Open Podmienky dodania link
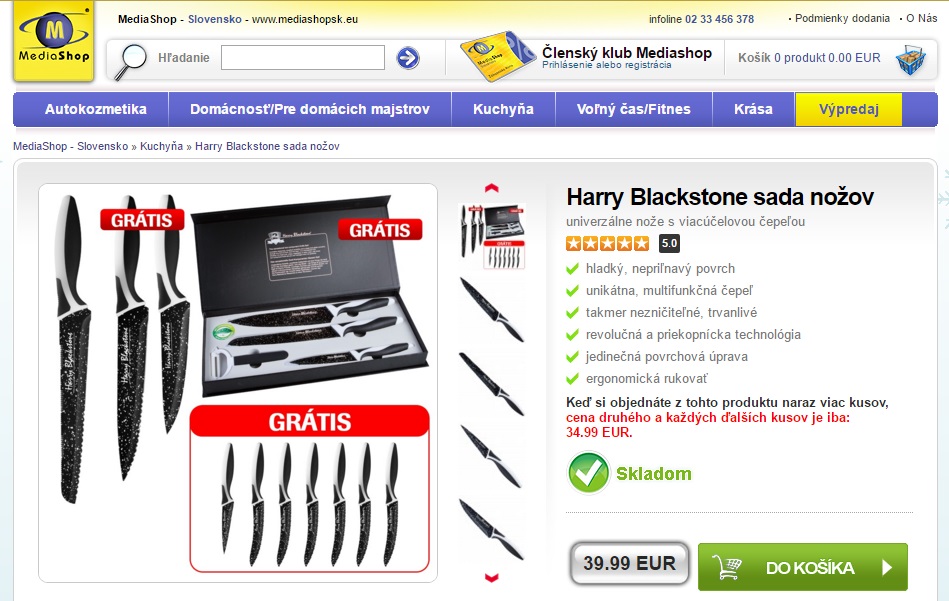The image size is (949, 601). click(x=842, y=18)
